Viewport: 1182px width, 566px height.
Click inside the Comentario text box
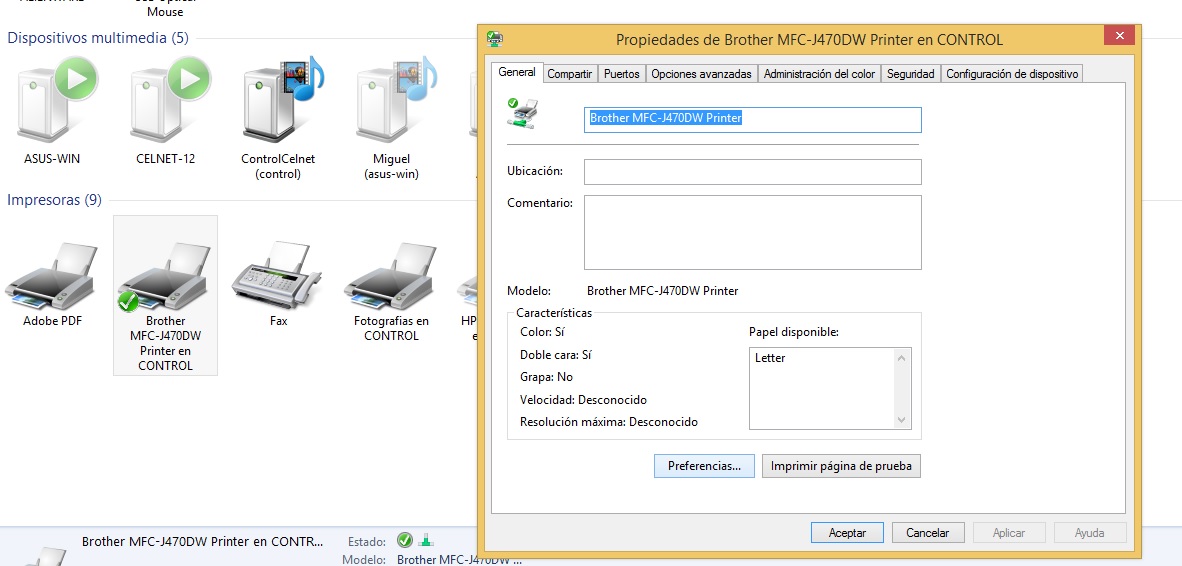(752, 232)
